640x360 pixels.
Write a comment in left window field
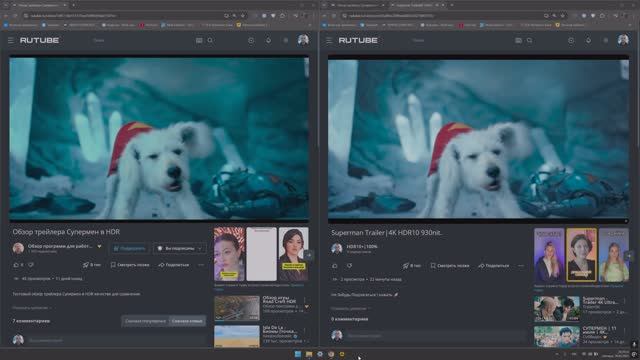pos(116,340)
